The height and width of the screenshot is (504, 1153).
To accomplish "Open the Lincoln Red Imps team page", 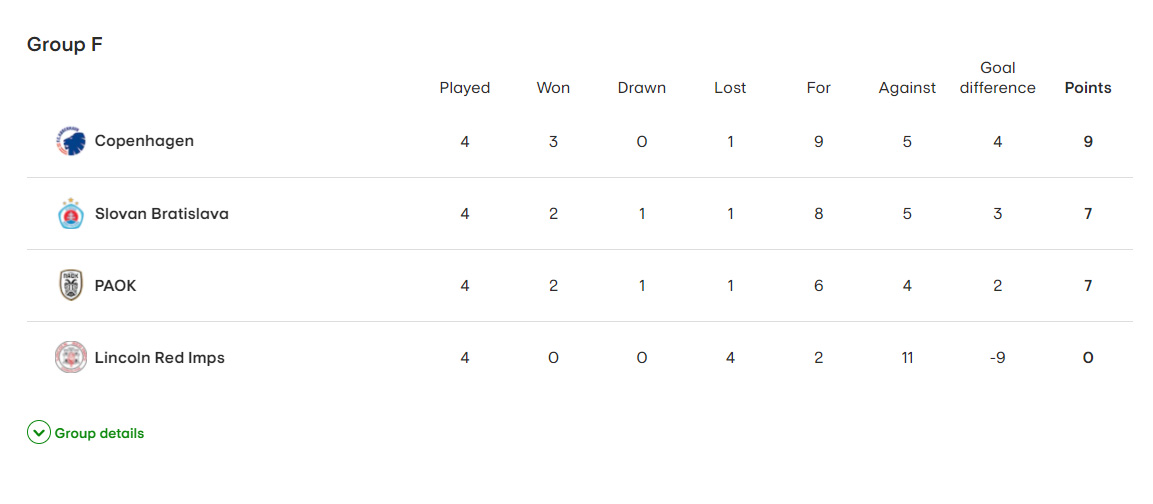I will 159,357.
